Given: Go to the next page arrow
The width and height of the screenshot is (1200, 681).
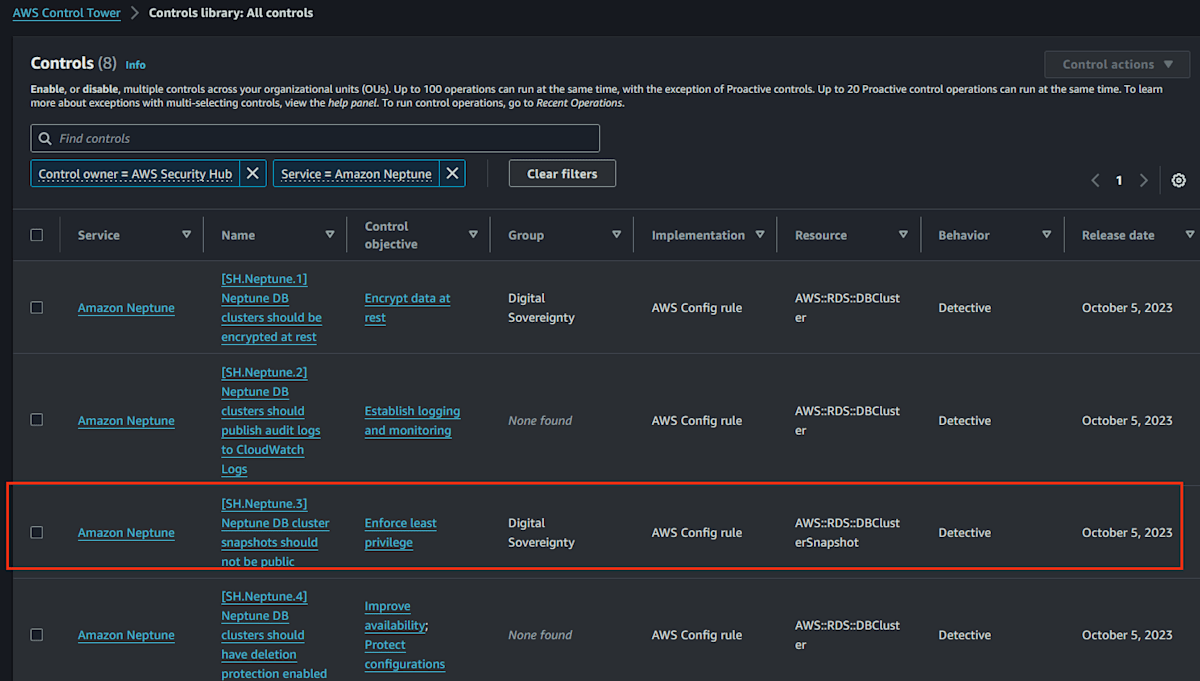Looking at the screenshot, I should click(x=1144, y=180).
